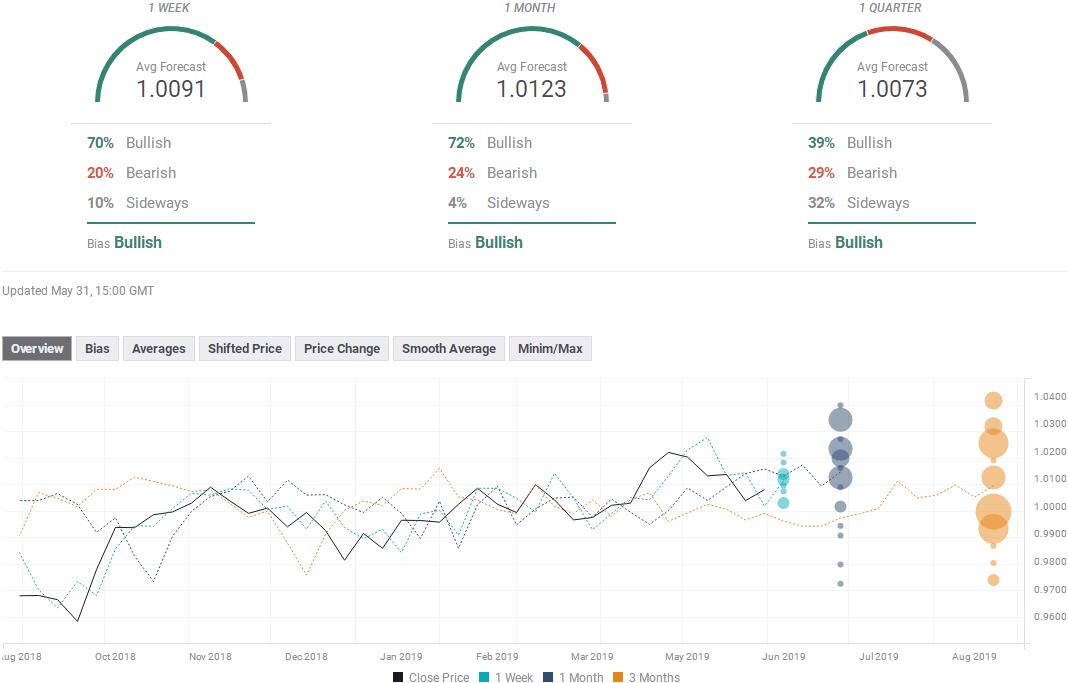Show the Shifted Price view
The height and width of the screenshot is (683, 1068).
(x=245, y=349)
